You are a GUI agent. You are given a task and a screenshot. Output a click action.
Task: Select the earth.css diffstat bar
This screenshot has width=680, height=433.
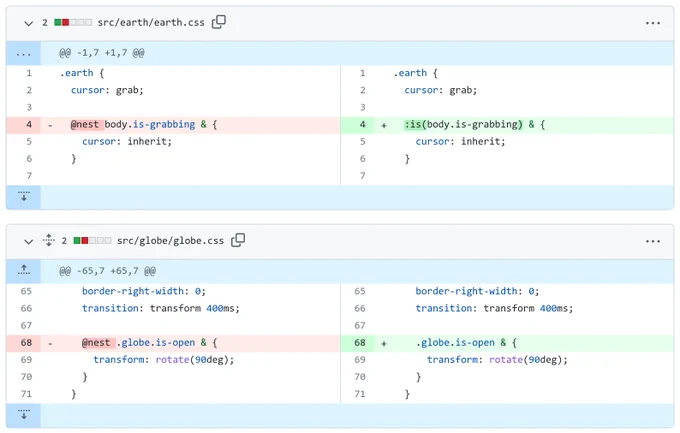point(73,23)
